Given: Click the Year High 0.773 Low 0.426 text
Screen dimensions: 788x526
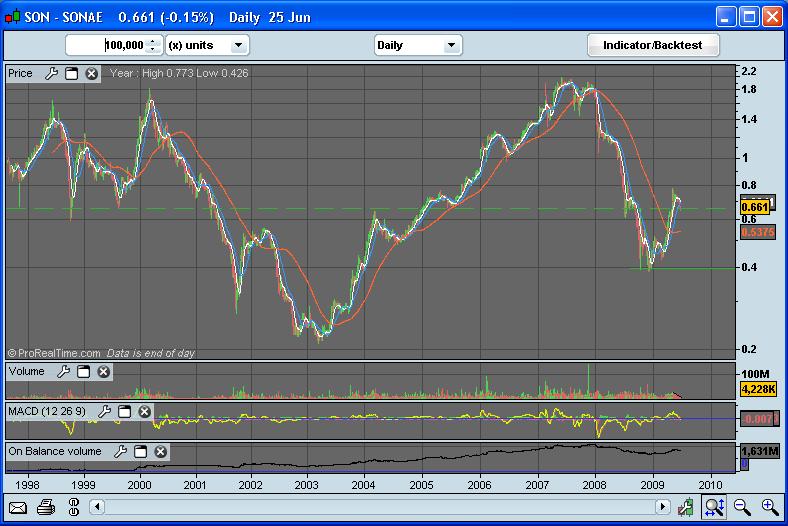Looking at the screenshot, I should point(179,73).
